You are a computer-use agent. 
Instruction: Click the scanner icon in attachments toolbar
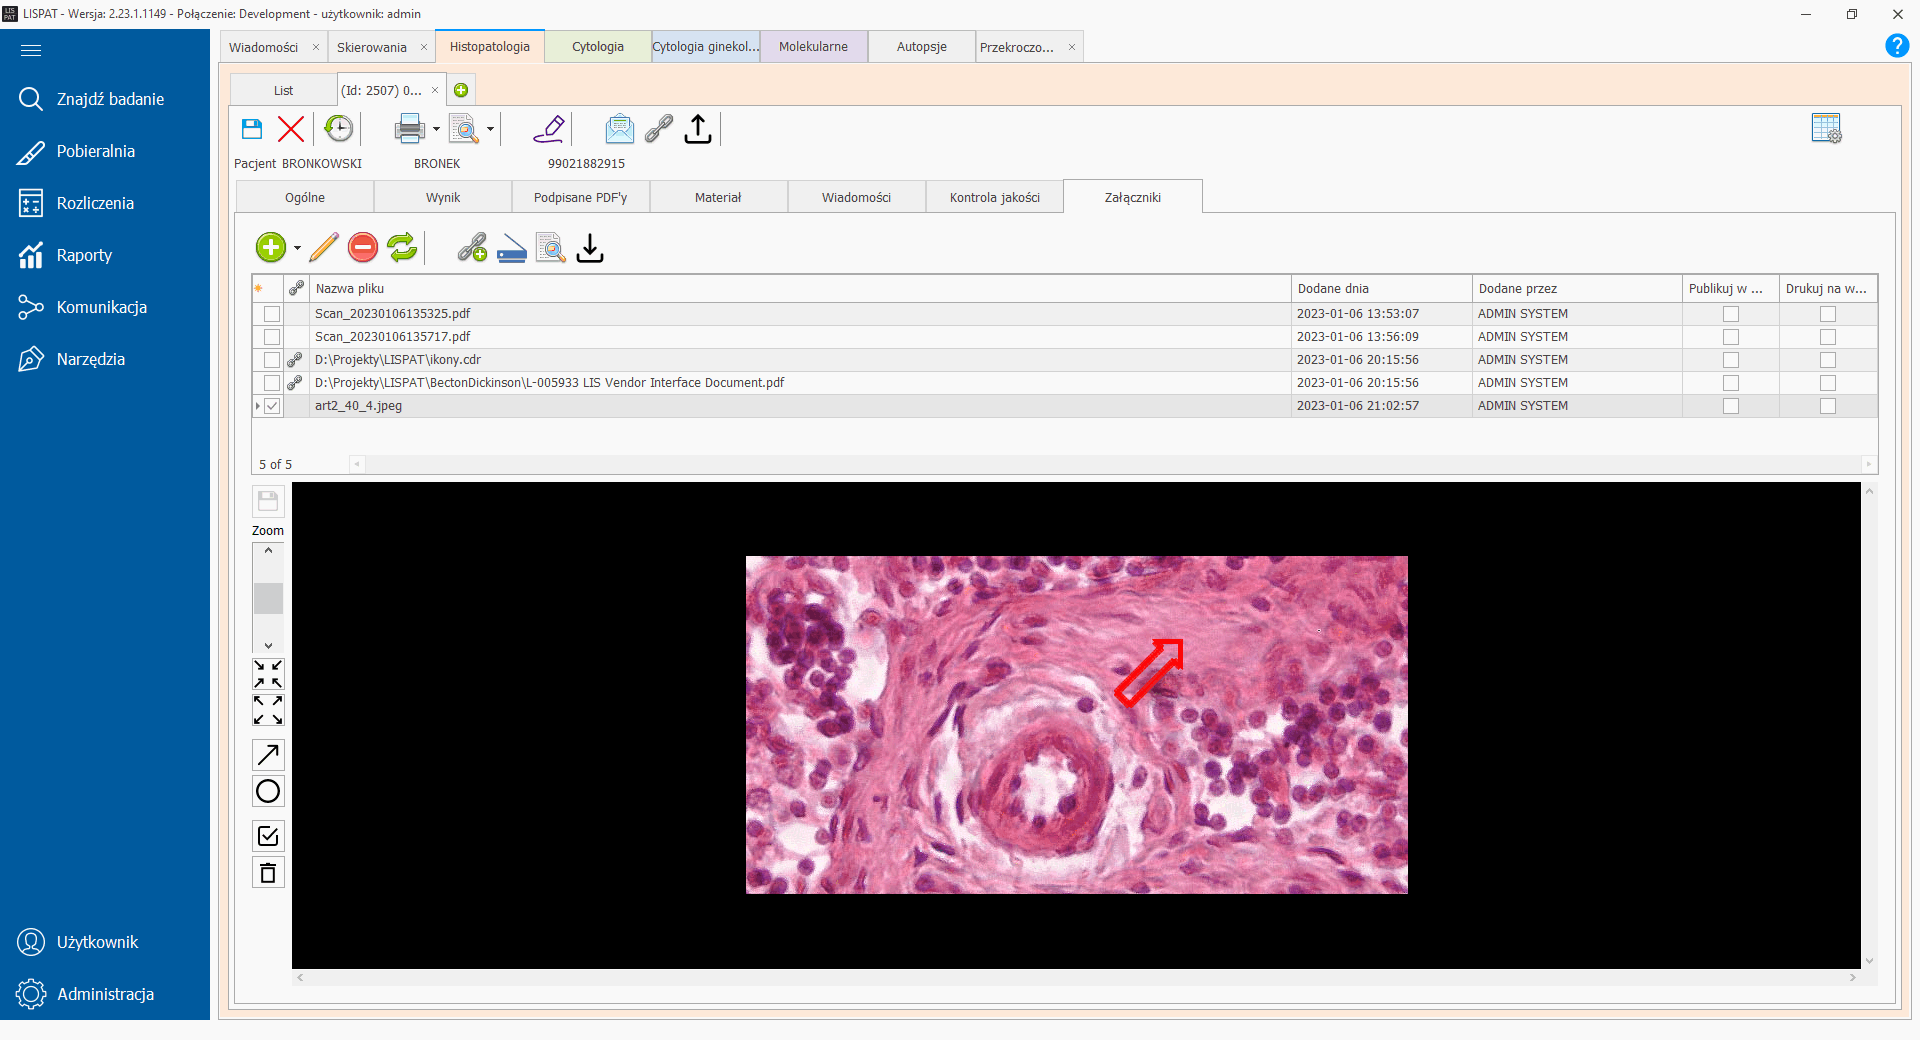(512, 248)
